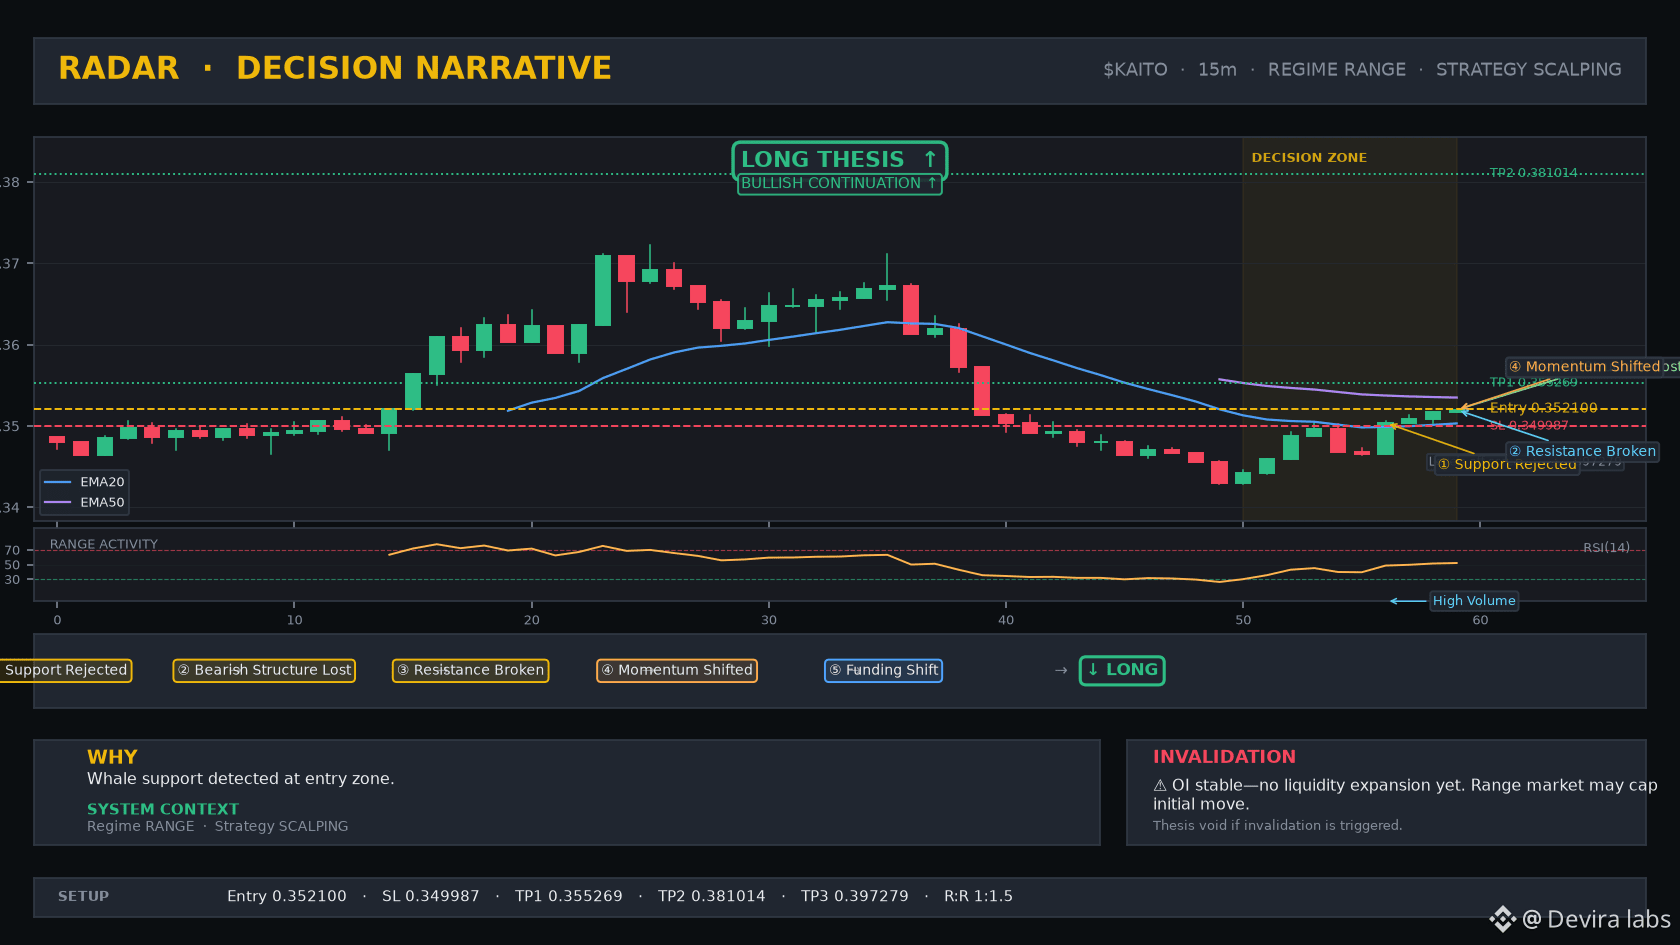Click the Devira labs logo icon

[1502, 919]
